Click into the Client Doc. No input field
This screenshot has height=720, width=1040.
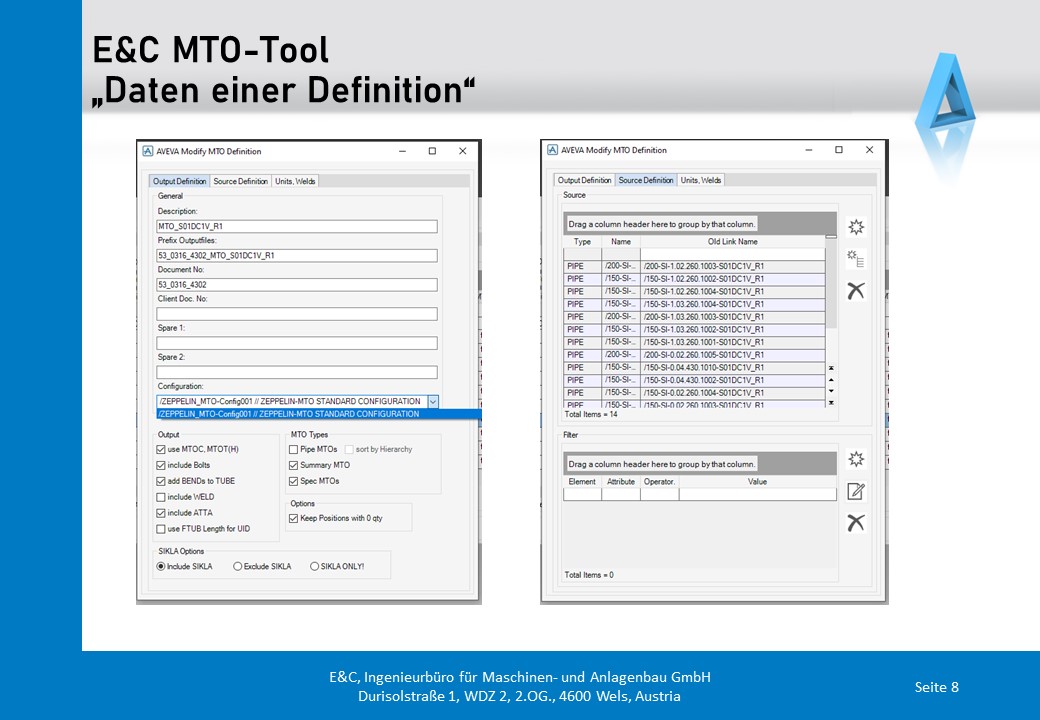[297, 314]
